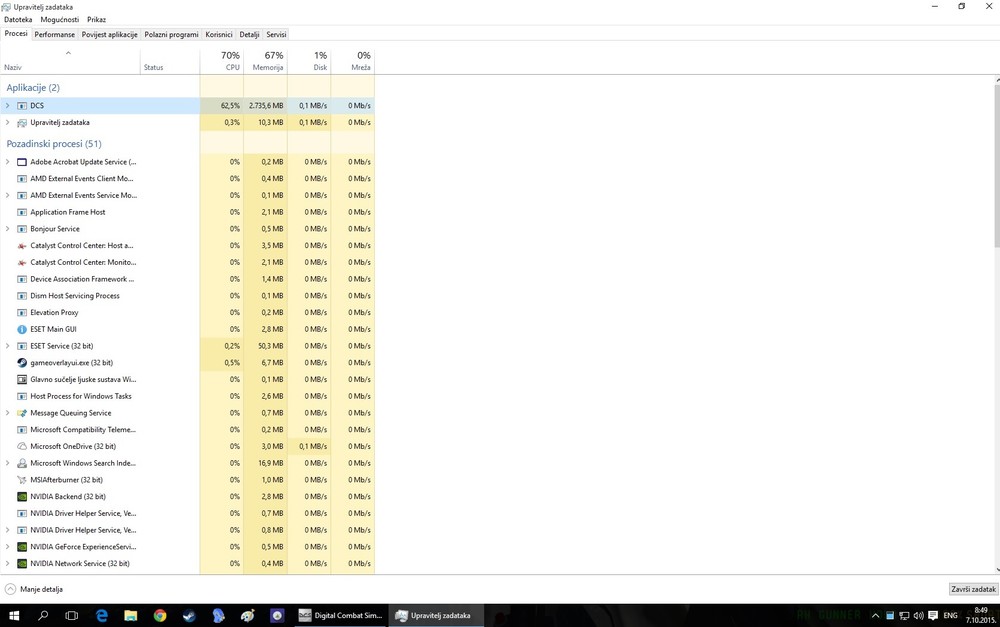Image resolution: width=1000 pixels, height=627 pixels.
Task: Open the action center notification icon
Action: (x=933, y=616)
